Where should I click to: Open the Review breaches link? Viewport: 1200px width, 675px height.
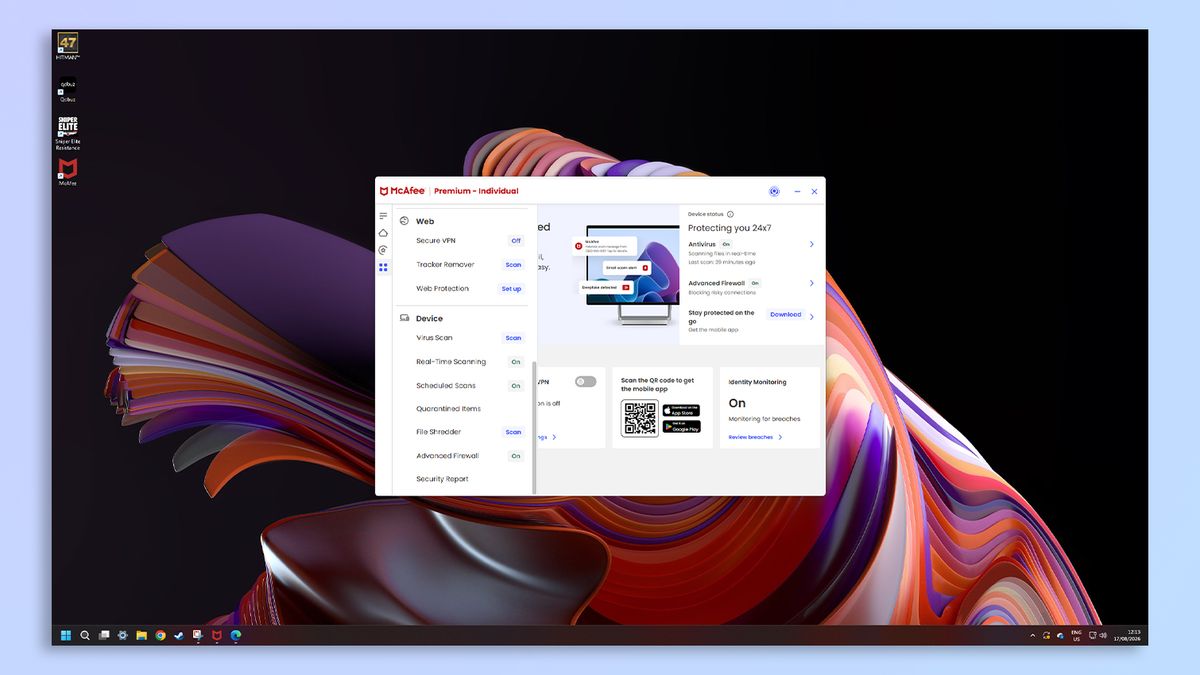755,437
